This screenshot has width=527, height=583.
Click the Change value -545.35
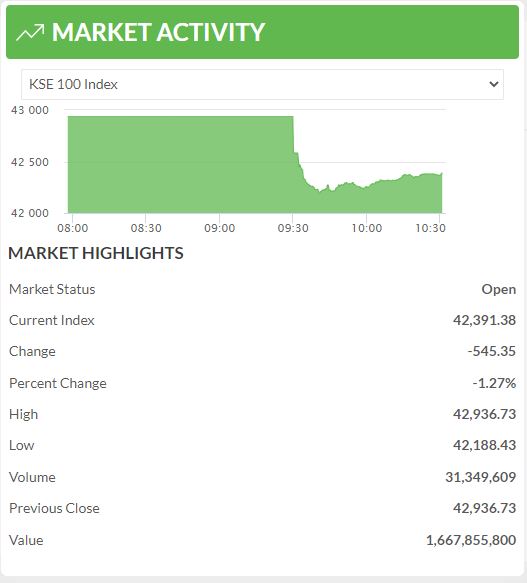click(492, 351)
